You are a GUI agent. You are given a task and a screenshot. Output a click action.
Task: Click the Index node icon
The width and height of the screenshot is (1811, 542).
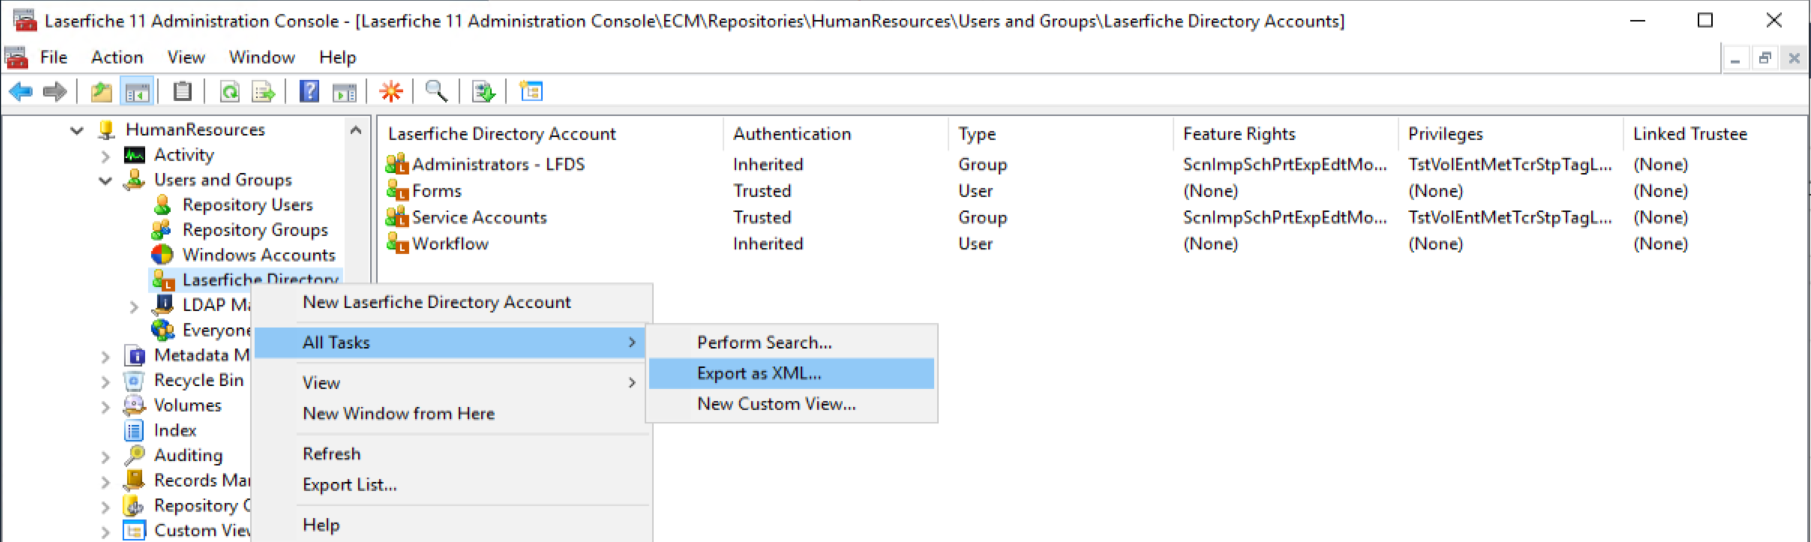point(134,430)
